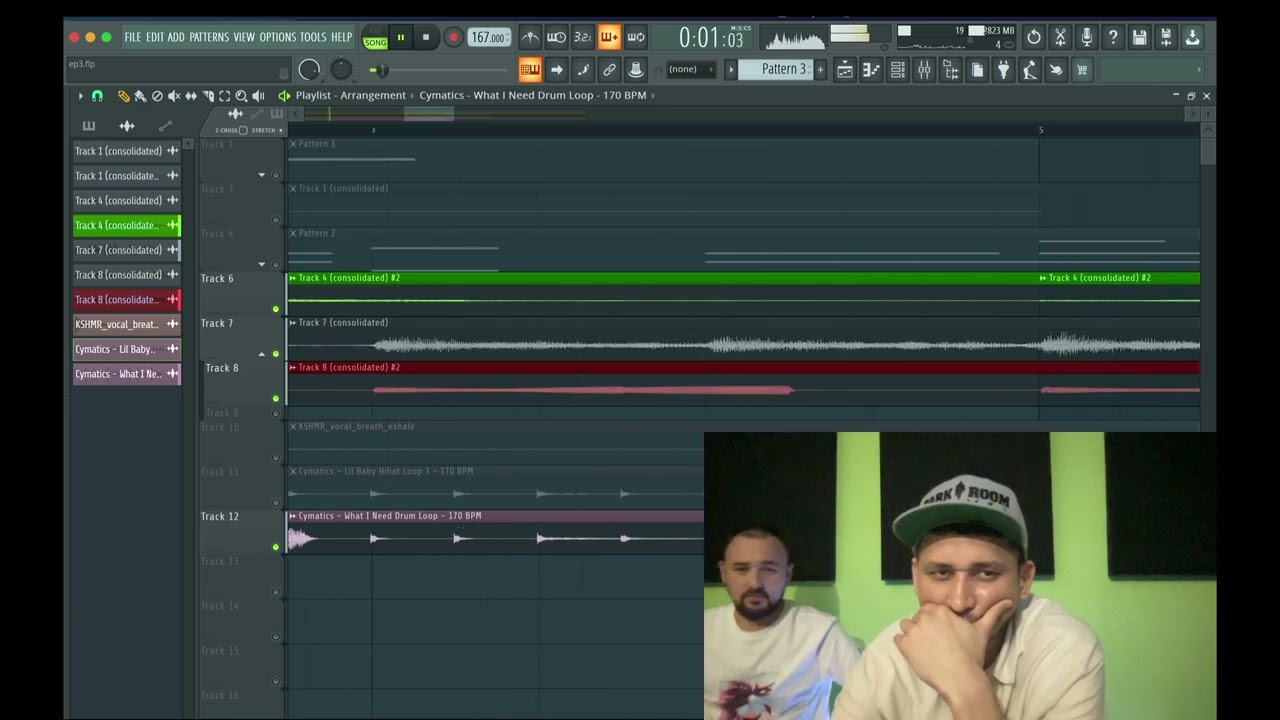Mute Track 6 with its green LED
Viewport: 1280px width, 720px height.
tap(276, 309)
